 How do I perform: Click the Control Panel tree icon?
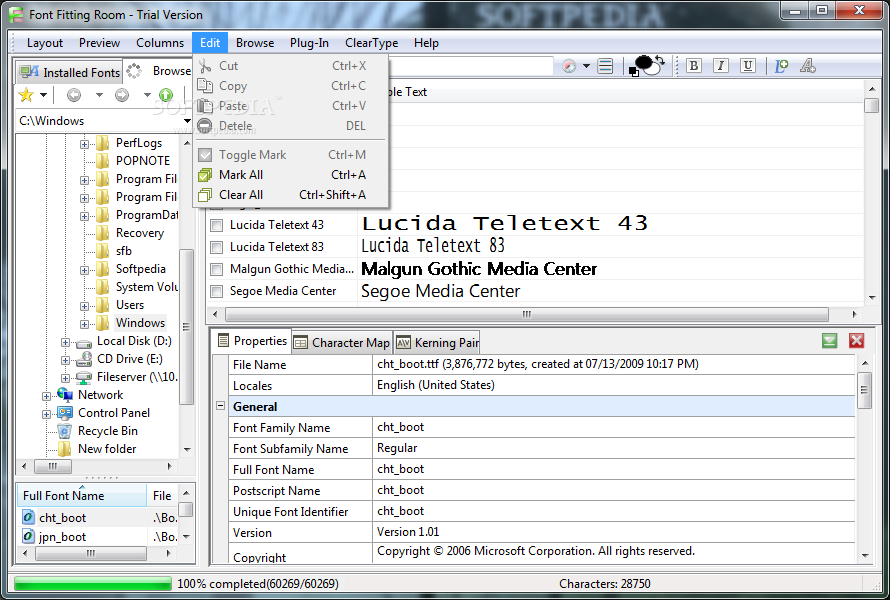tap(65, 413)
